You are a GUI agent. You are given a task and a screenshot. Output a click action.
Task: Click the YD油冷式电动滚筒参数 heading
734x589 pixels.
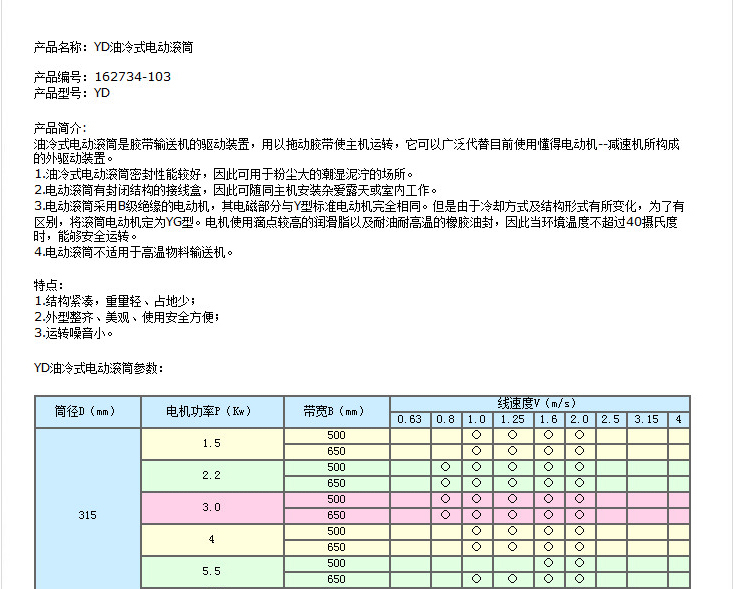[98, 369]
